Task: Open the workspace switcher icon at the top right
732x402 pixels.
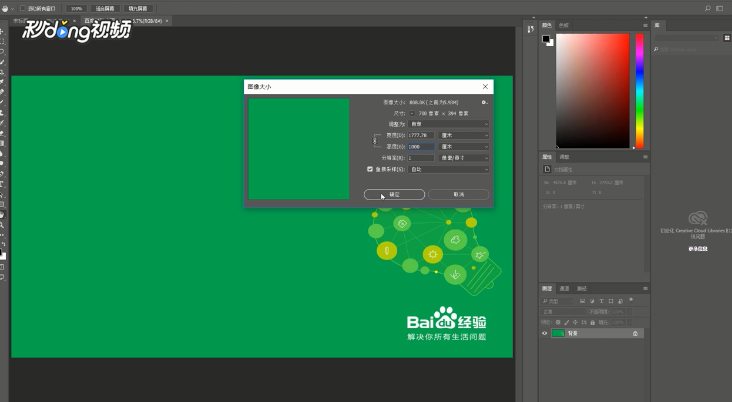Action: (719, 8)
